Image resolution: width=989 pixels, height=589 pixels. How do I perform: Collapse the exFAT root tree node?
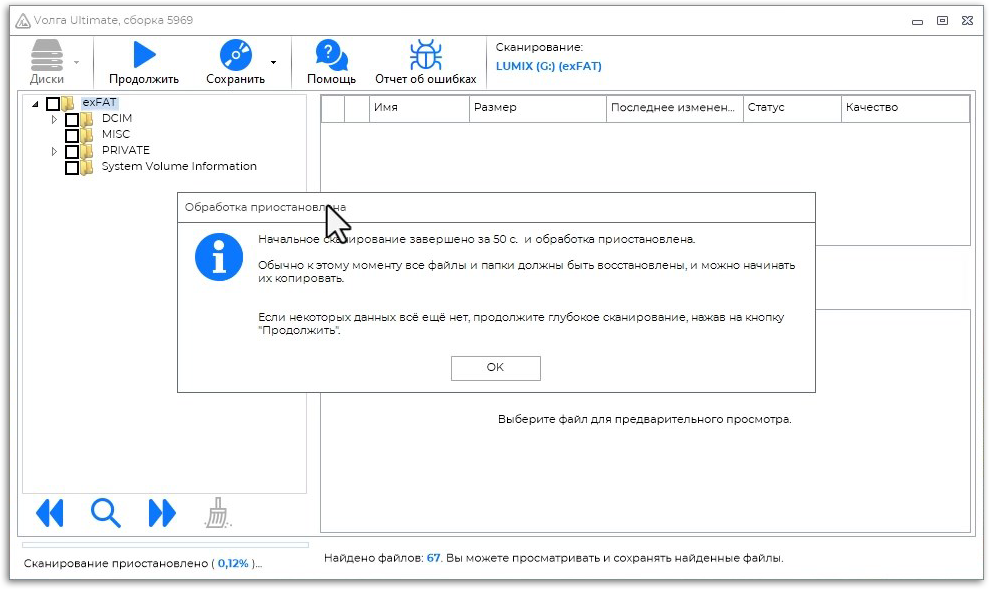pos(35,103)
